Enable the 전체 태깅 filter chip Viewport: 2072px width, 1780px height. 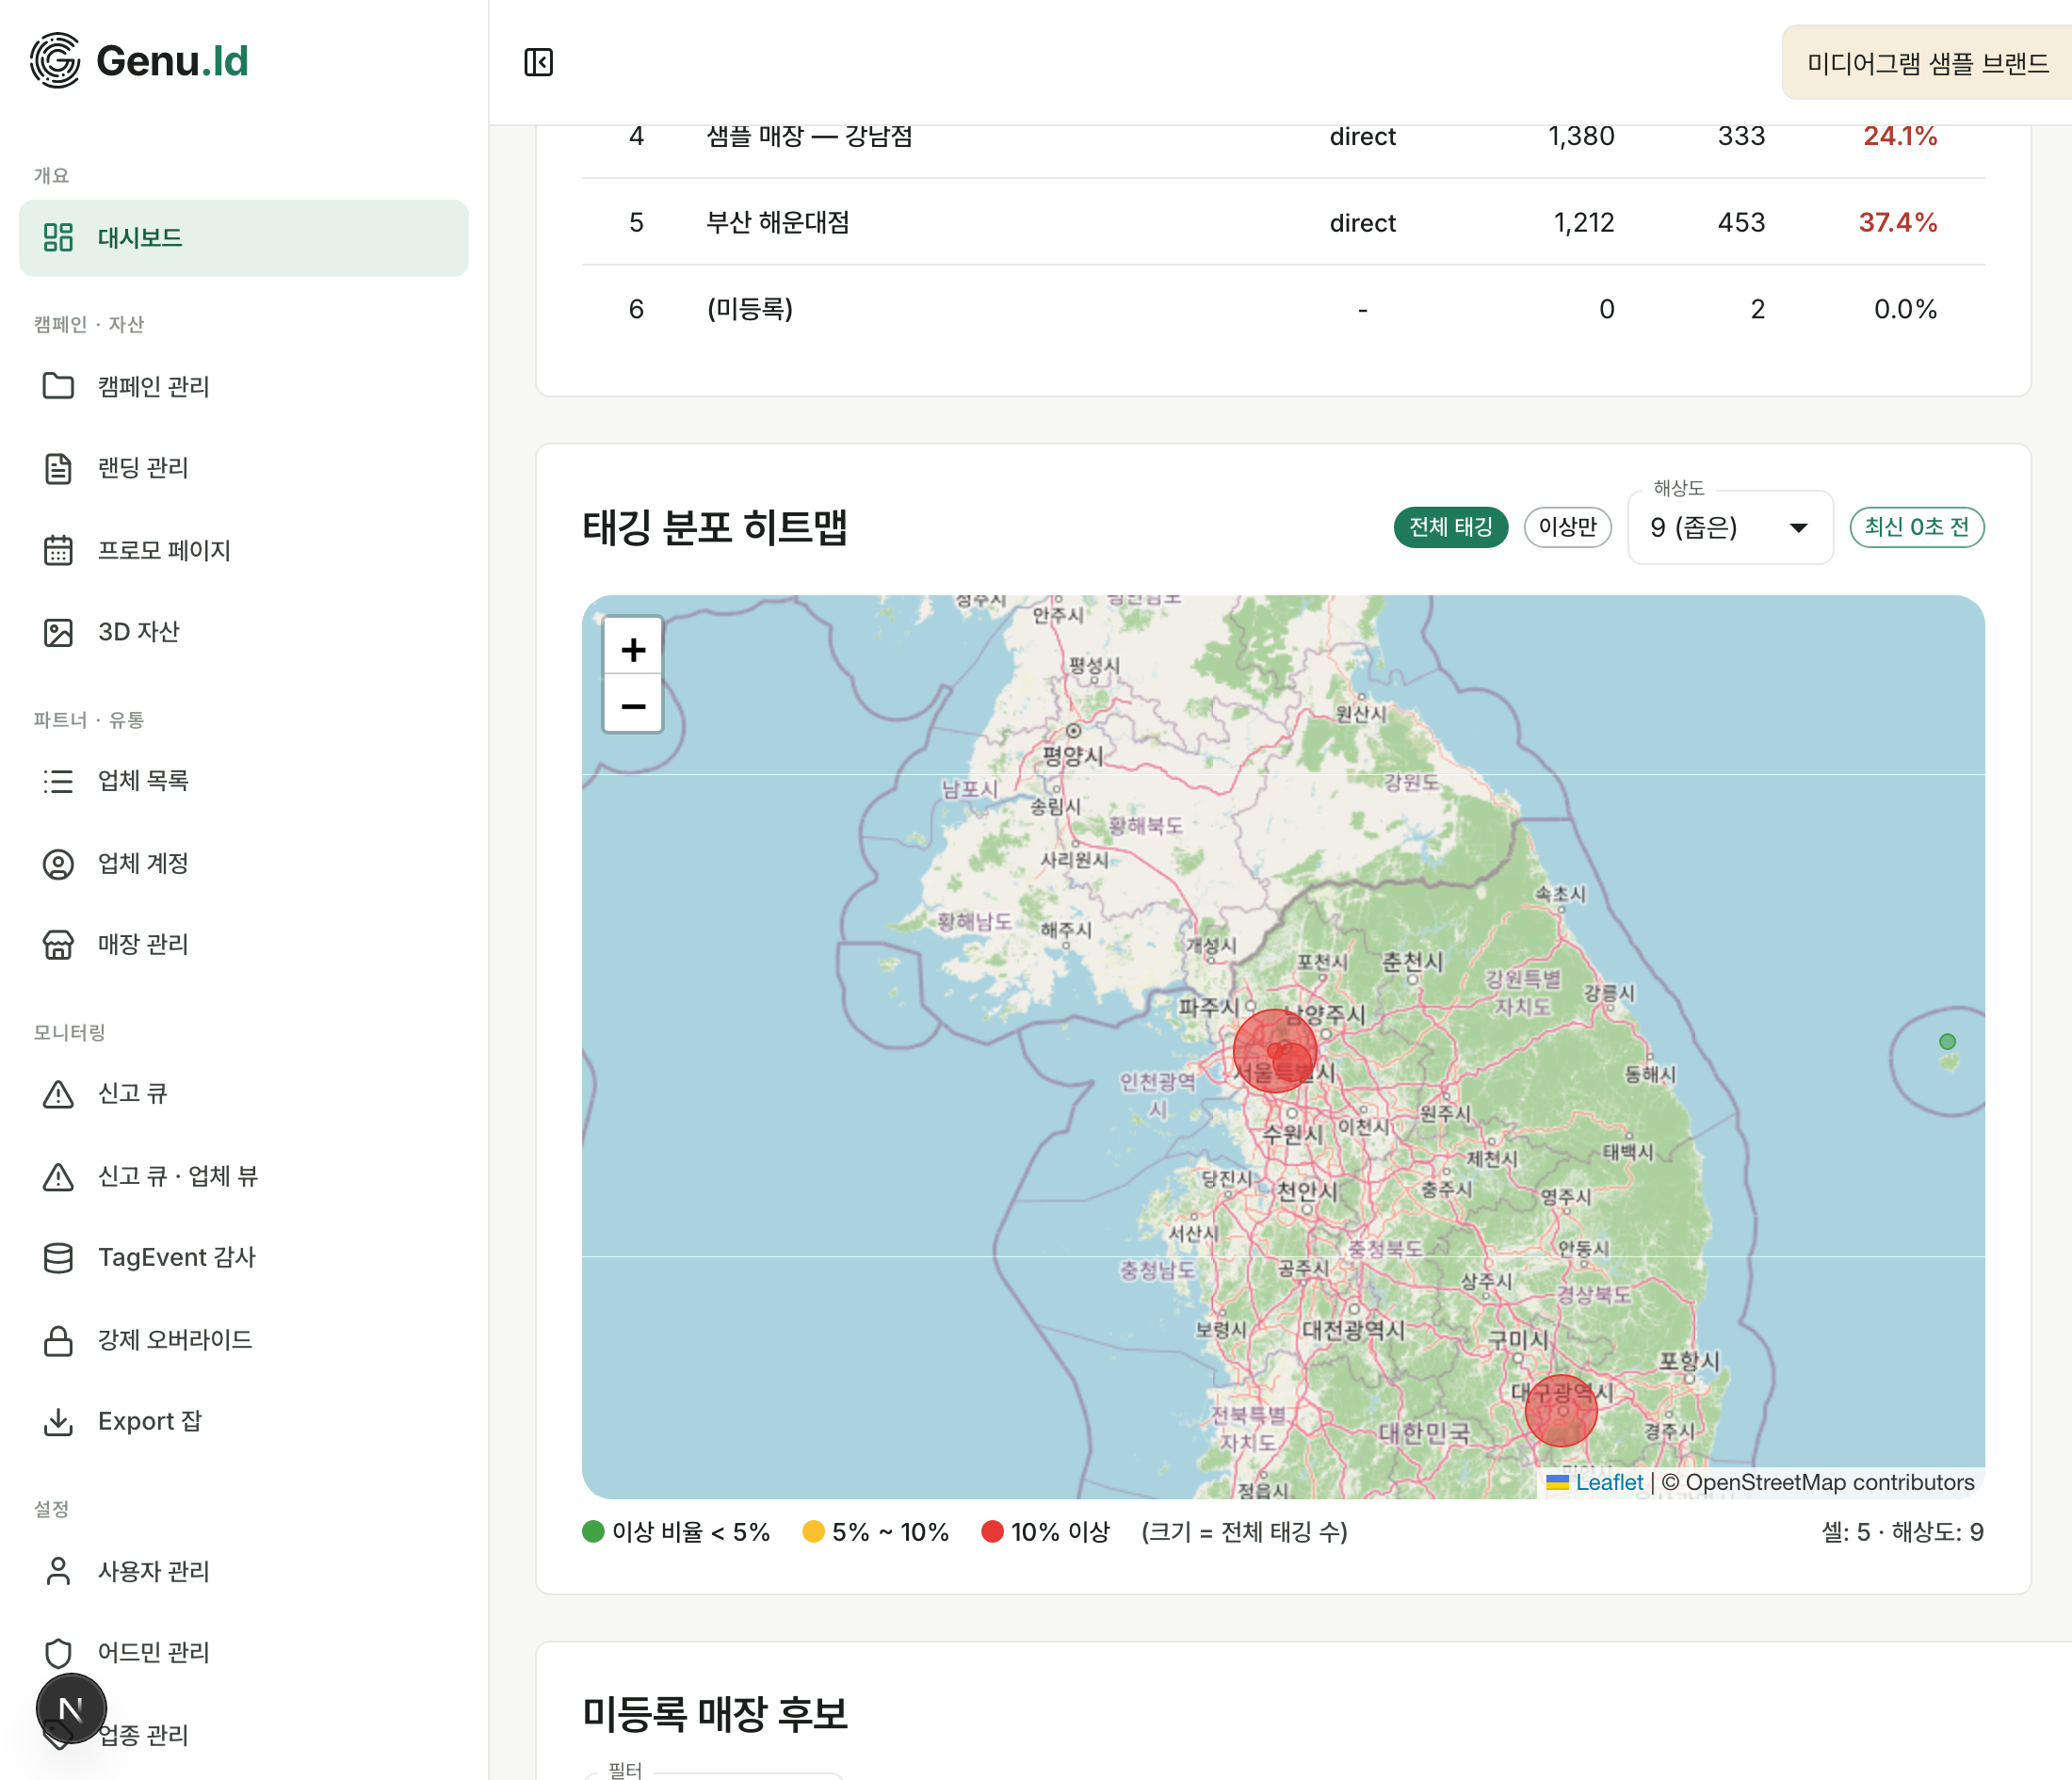[x=1450, y=527]
